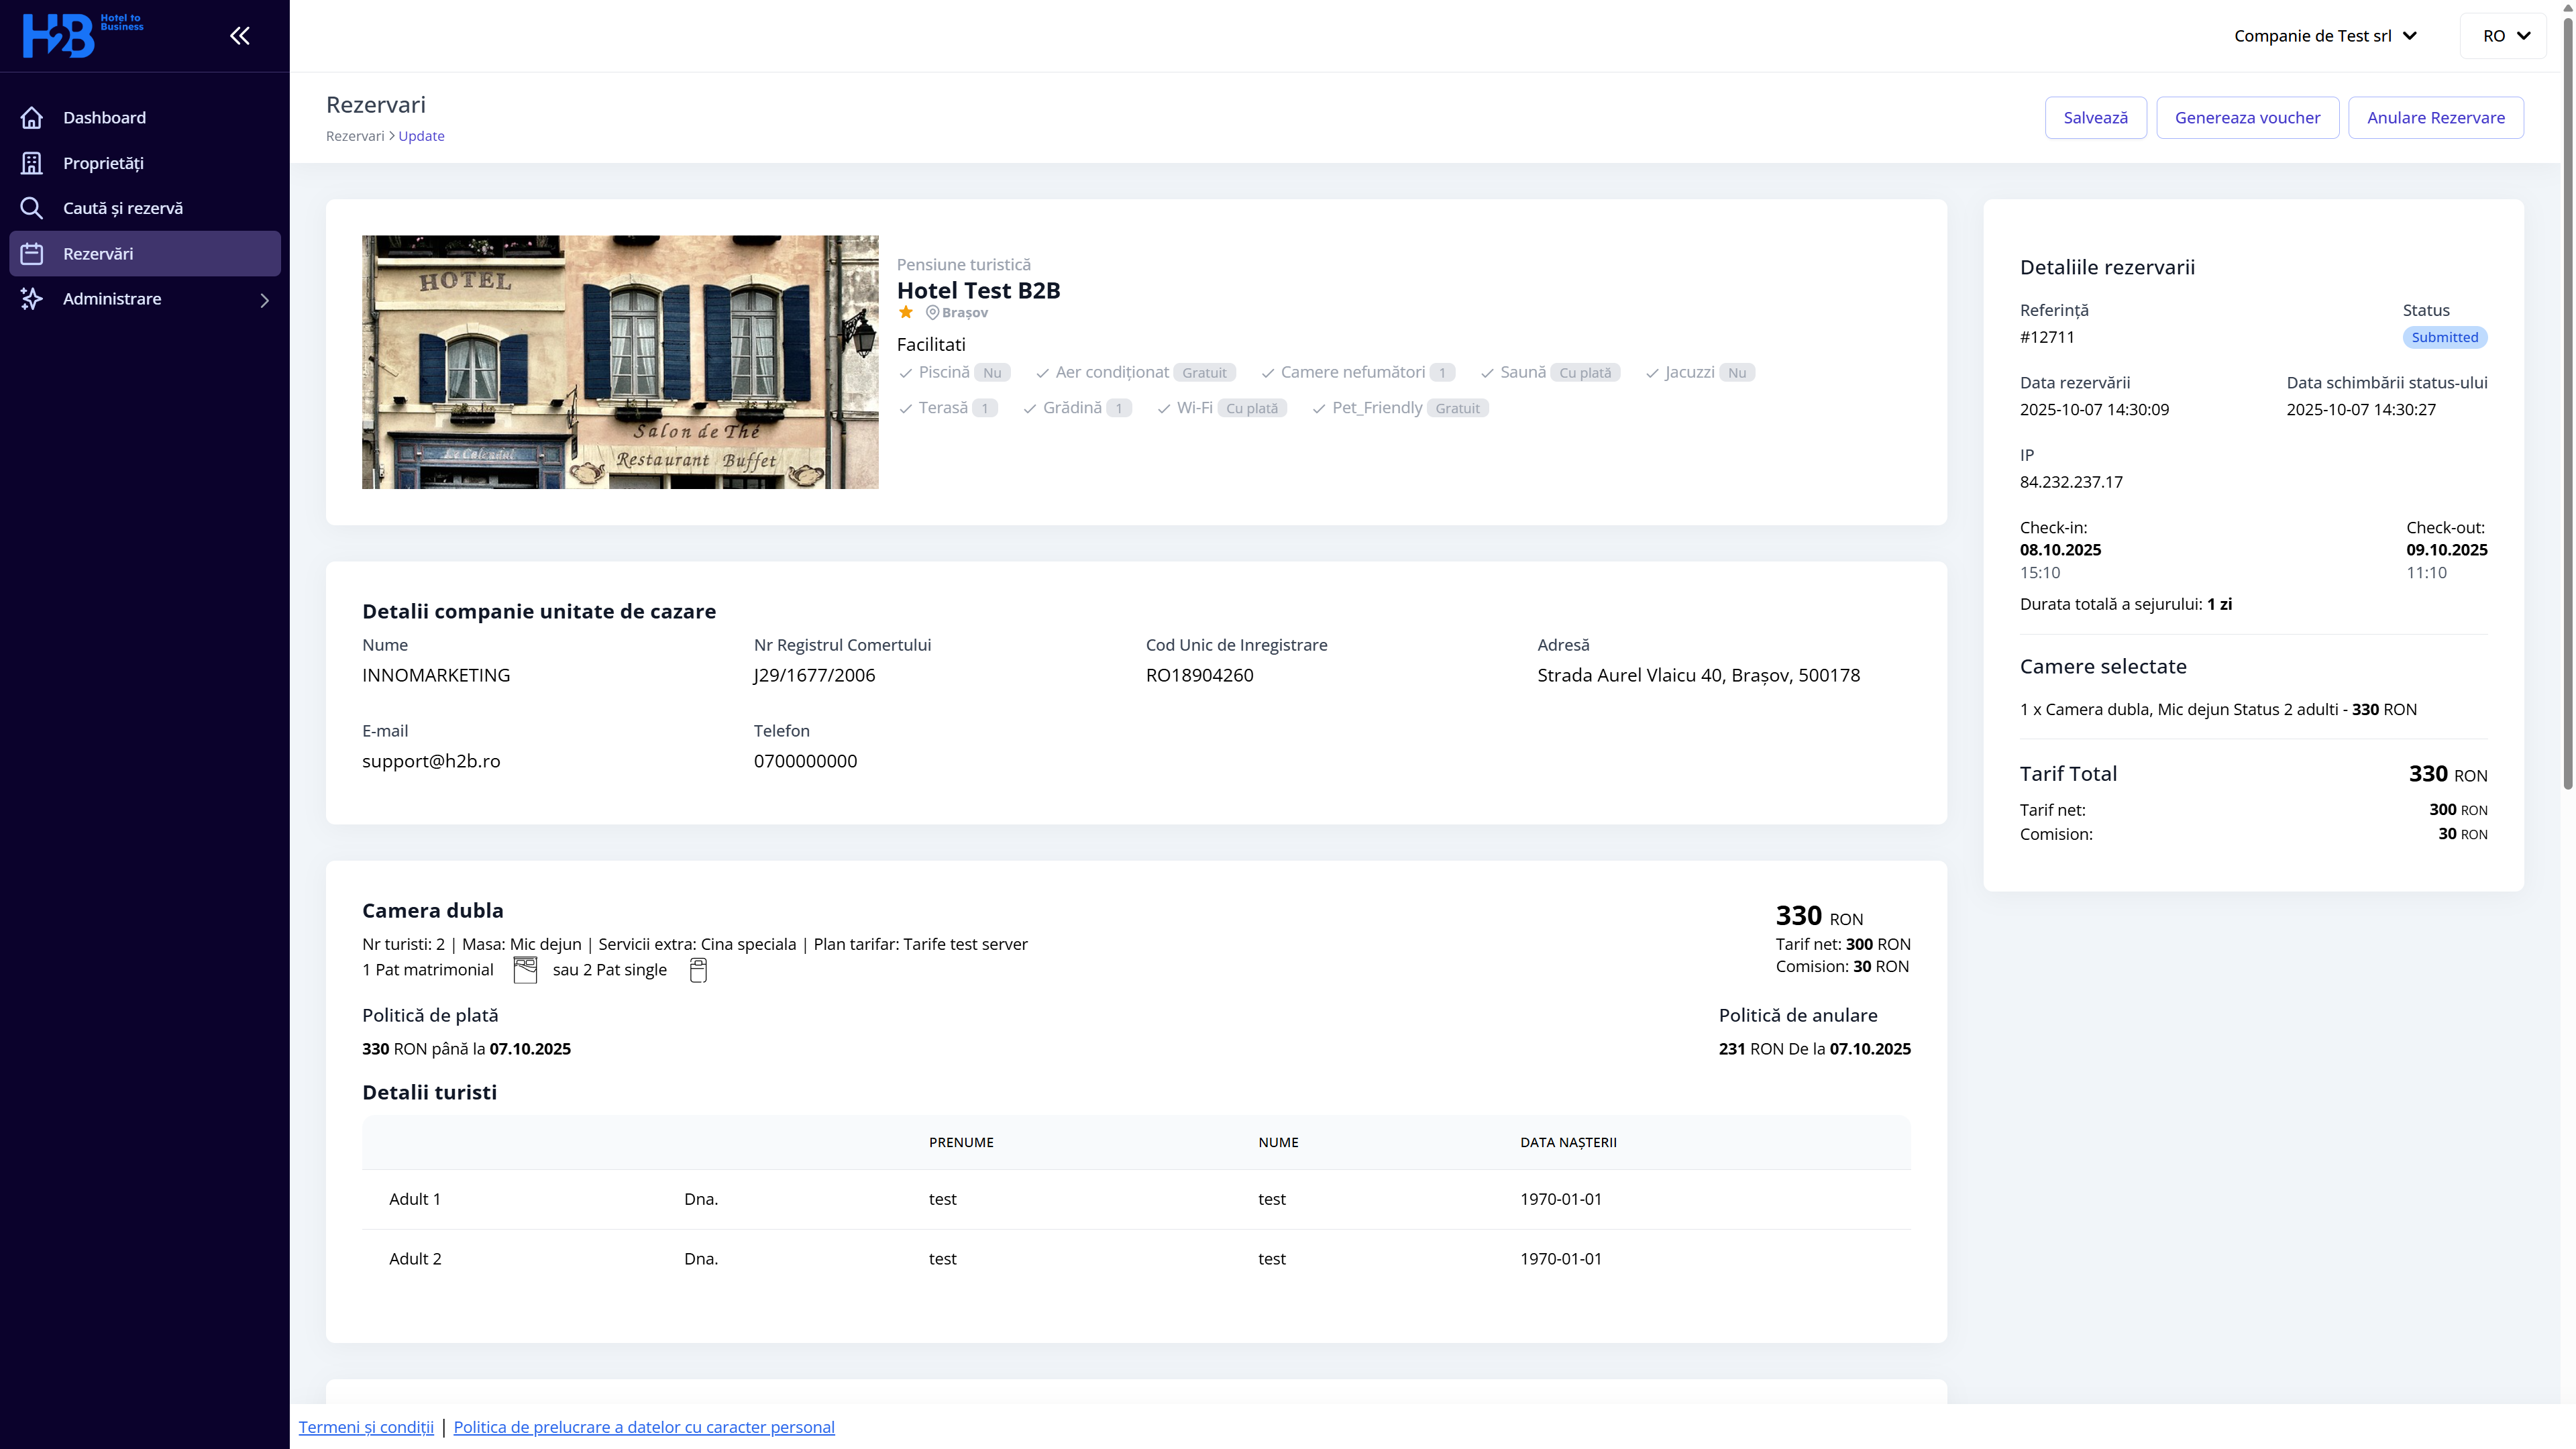Open the Companie de Test srl dropdown
Screen dimensions: 2576x1449
[2325, 36]
